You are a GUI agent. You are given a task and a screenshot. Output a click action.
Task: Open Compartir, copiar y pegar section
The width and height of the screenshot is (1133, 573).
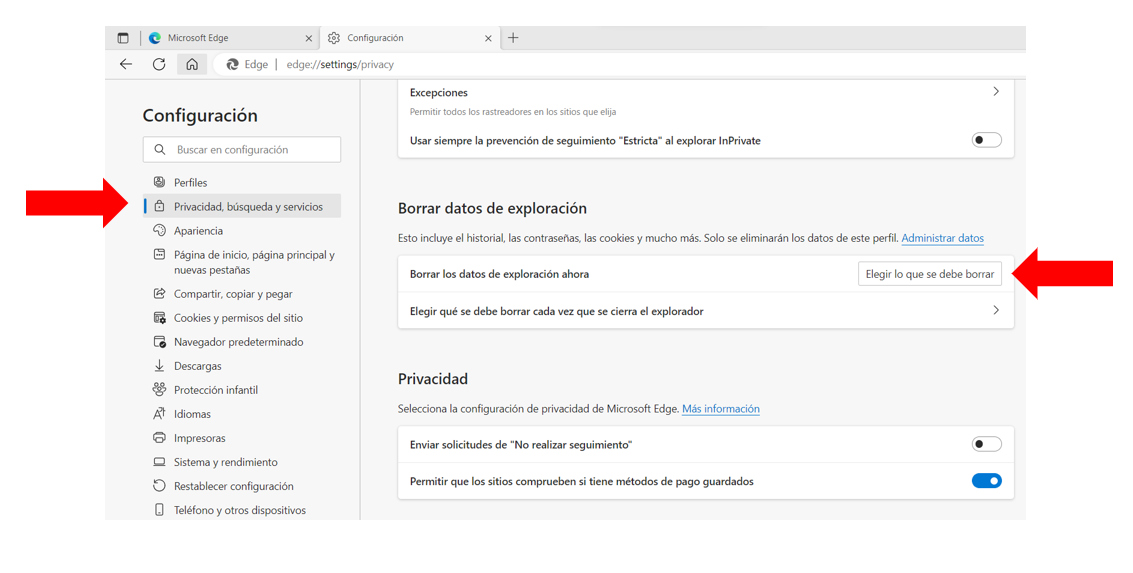pyautogui.click(x=242, y=293)
